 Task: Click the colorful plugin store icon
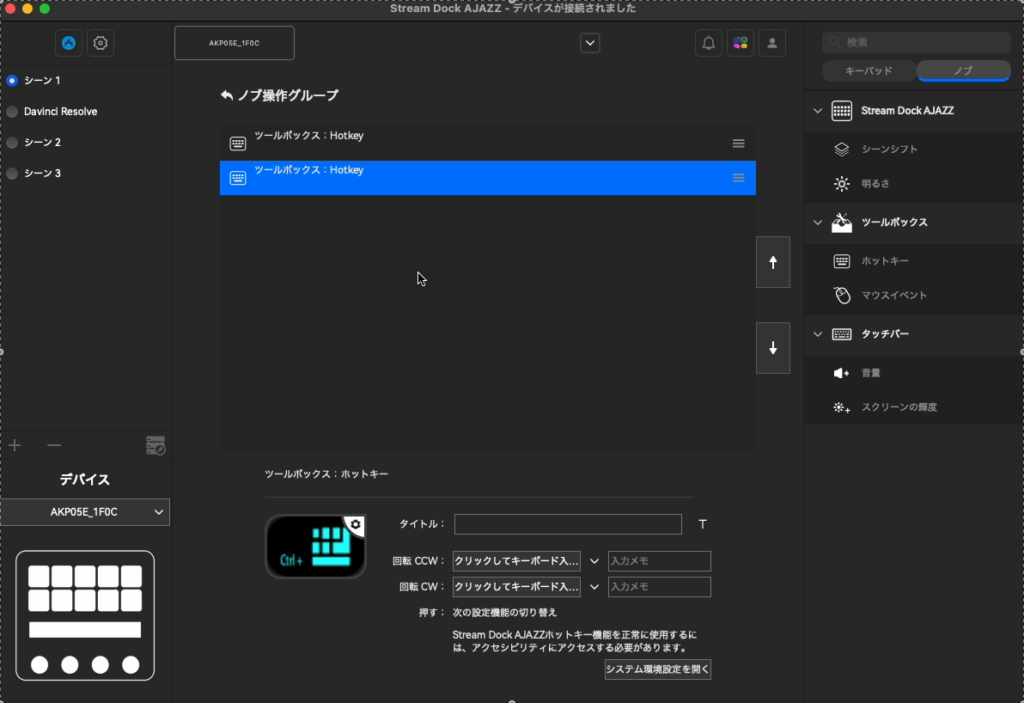point(740,43)
